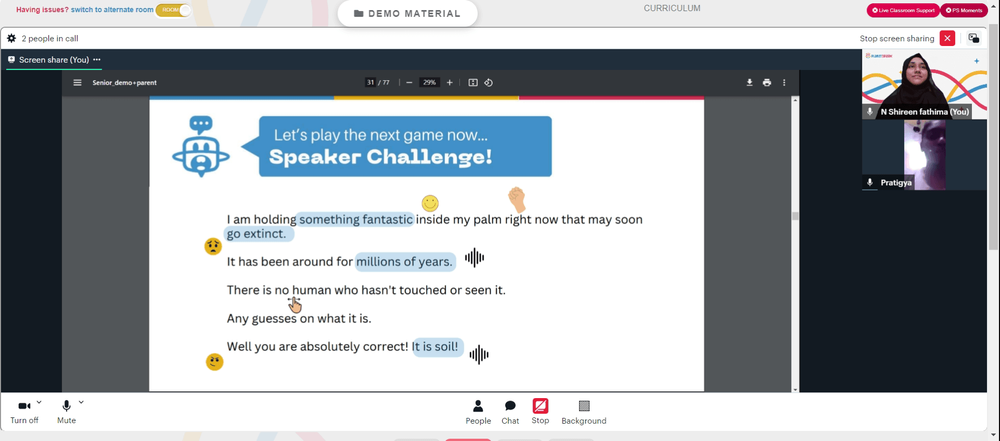Click the raised fist emoji on slide
Screen dimensions: 1000x441
click(517, 200)
